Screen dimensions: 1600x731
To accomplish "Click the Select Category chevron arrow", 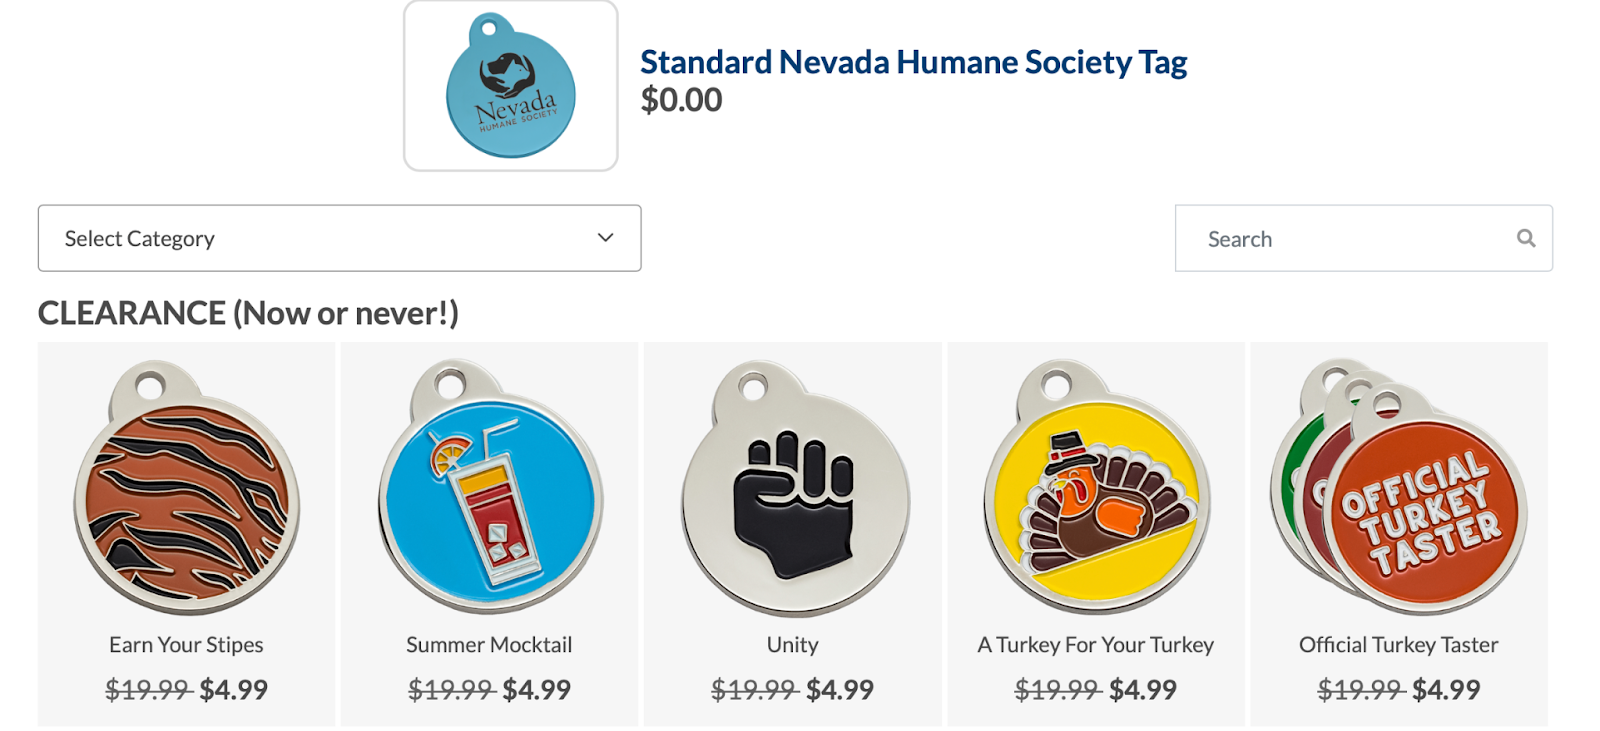I will 605,238.
